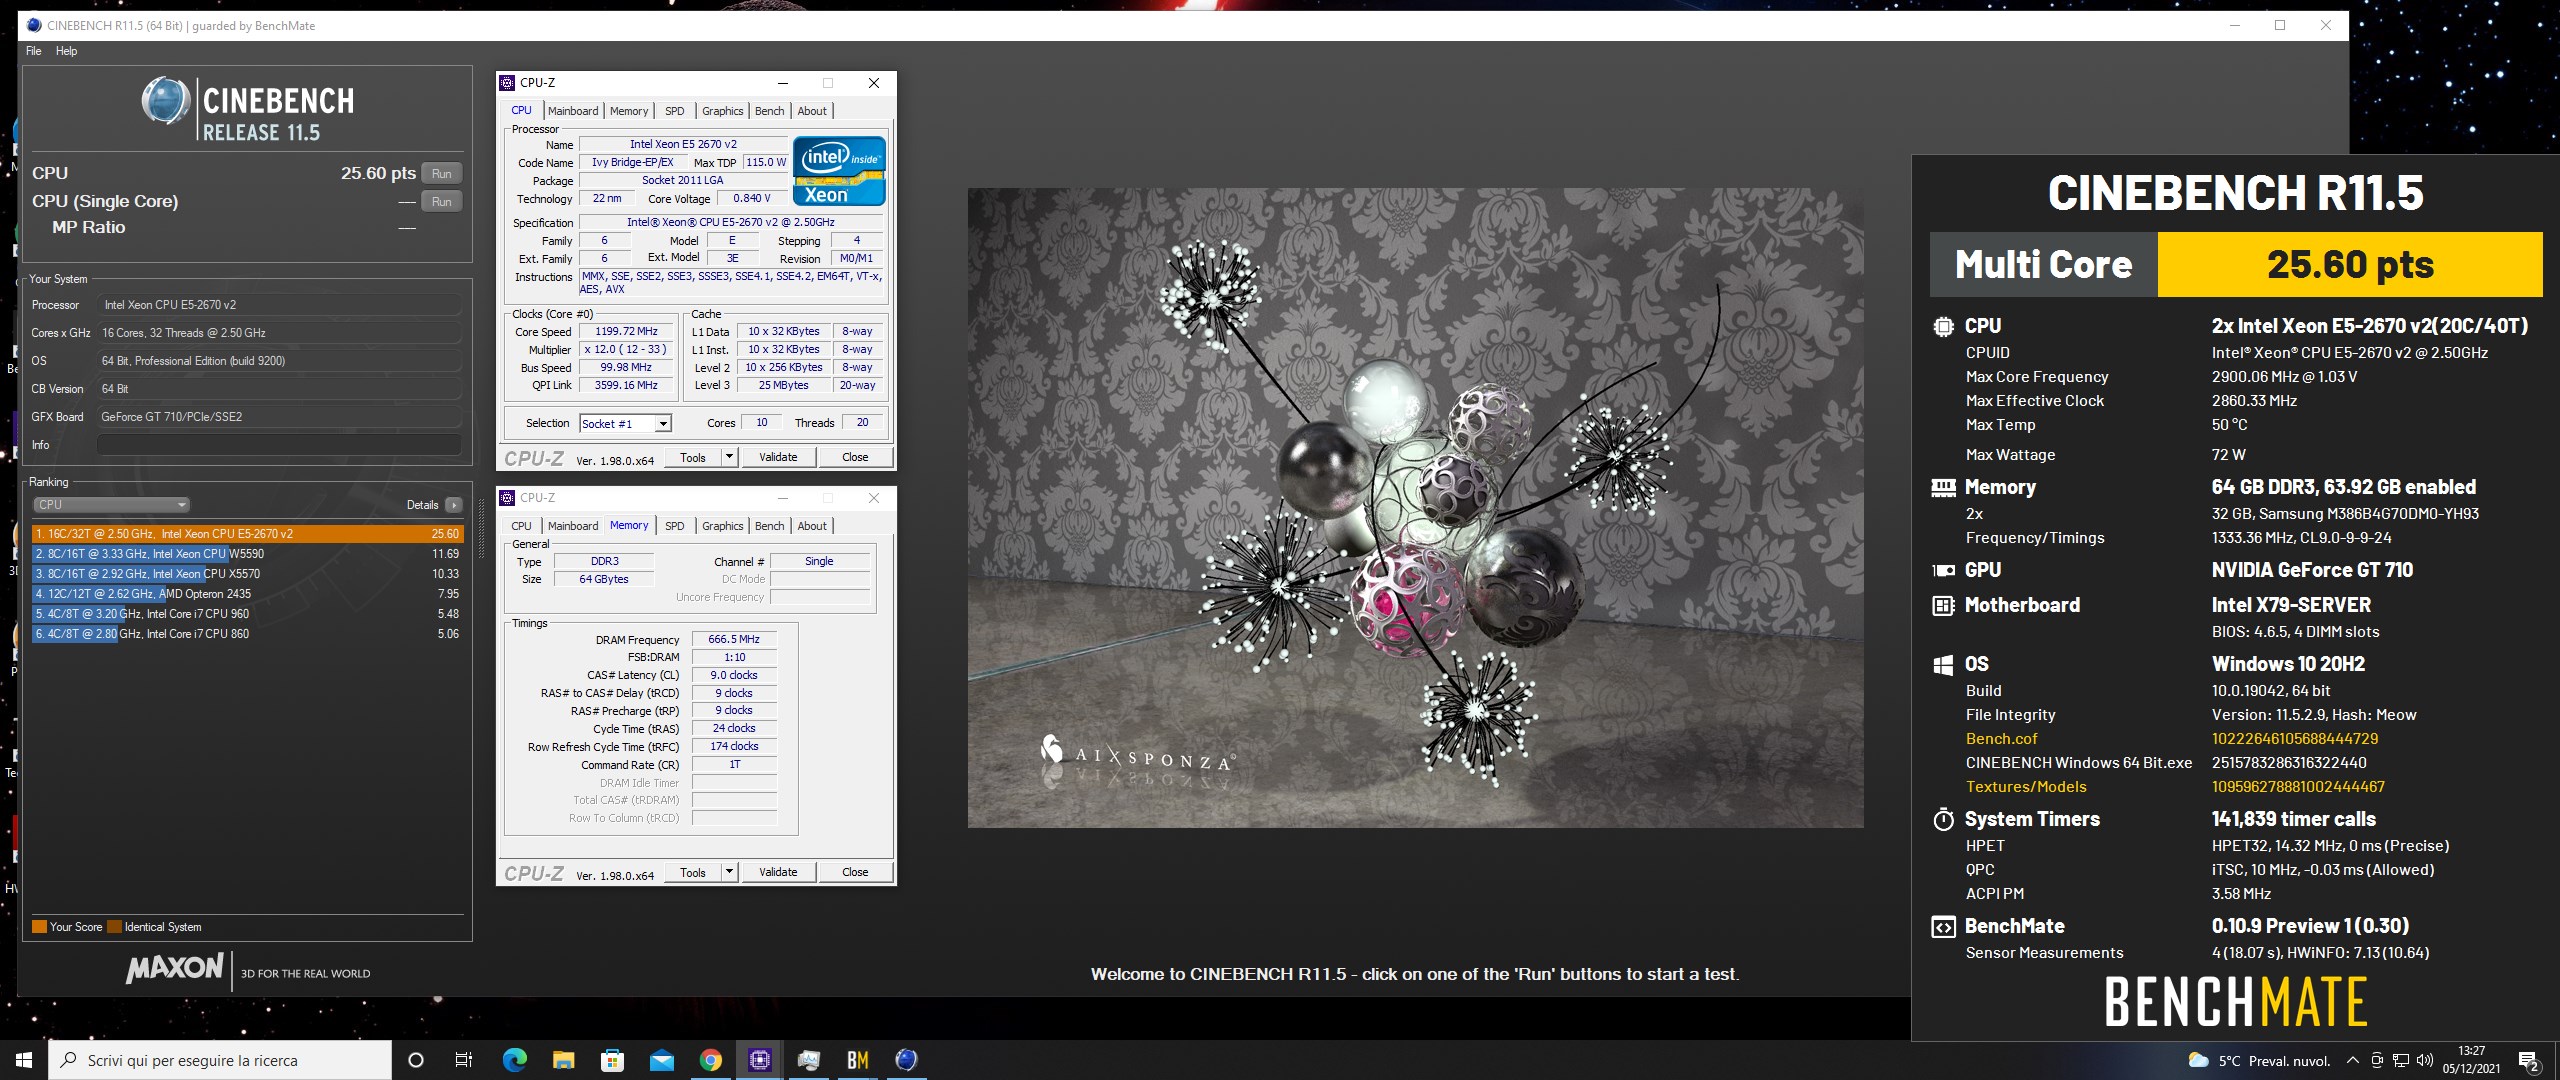Viewport: 2560px width, 1080px height.
Task: Open Graphics tab in upper CPU-Z window
Action: pos(722,111)
